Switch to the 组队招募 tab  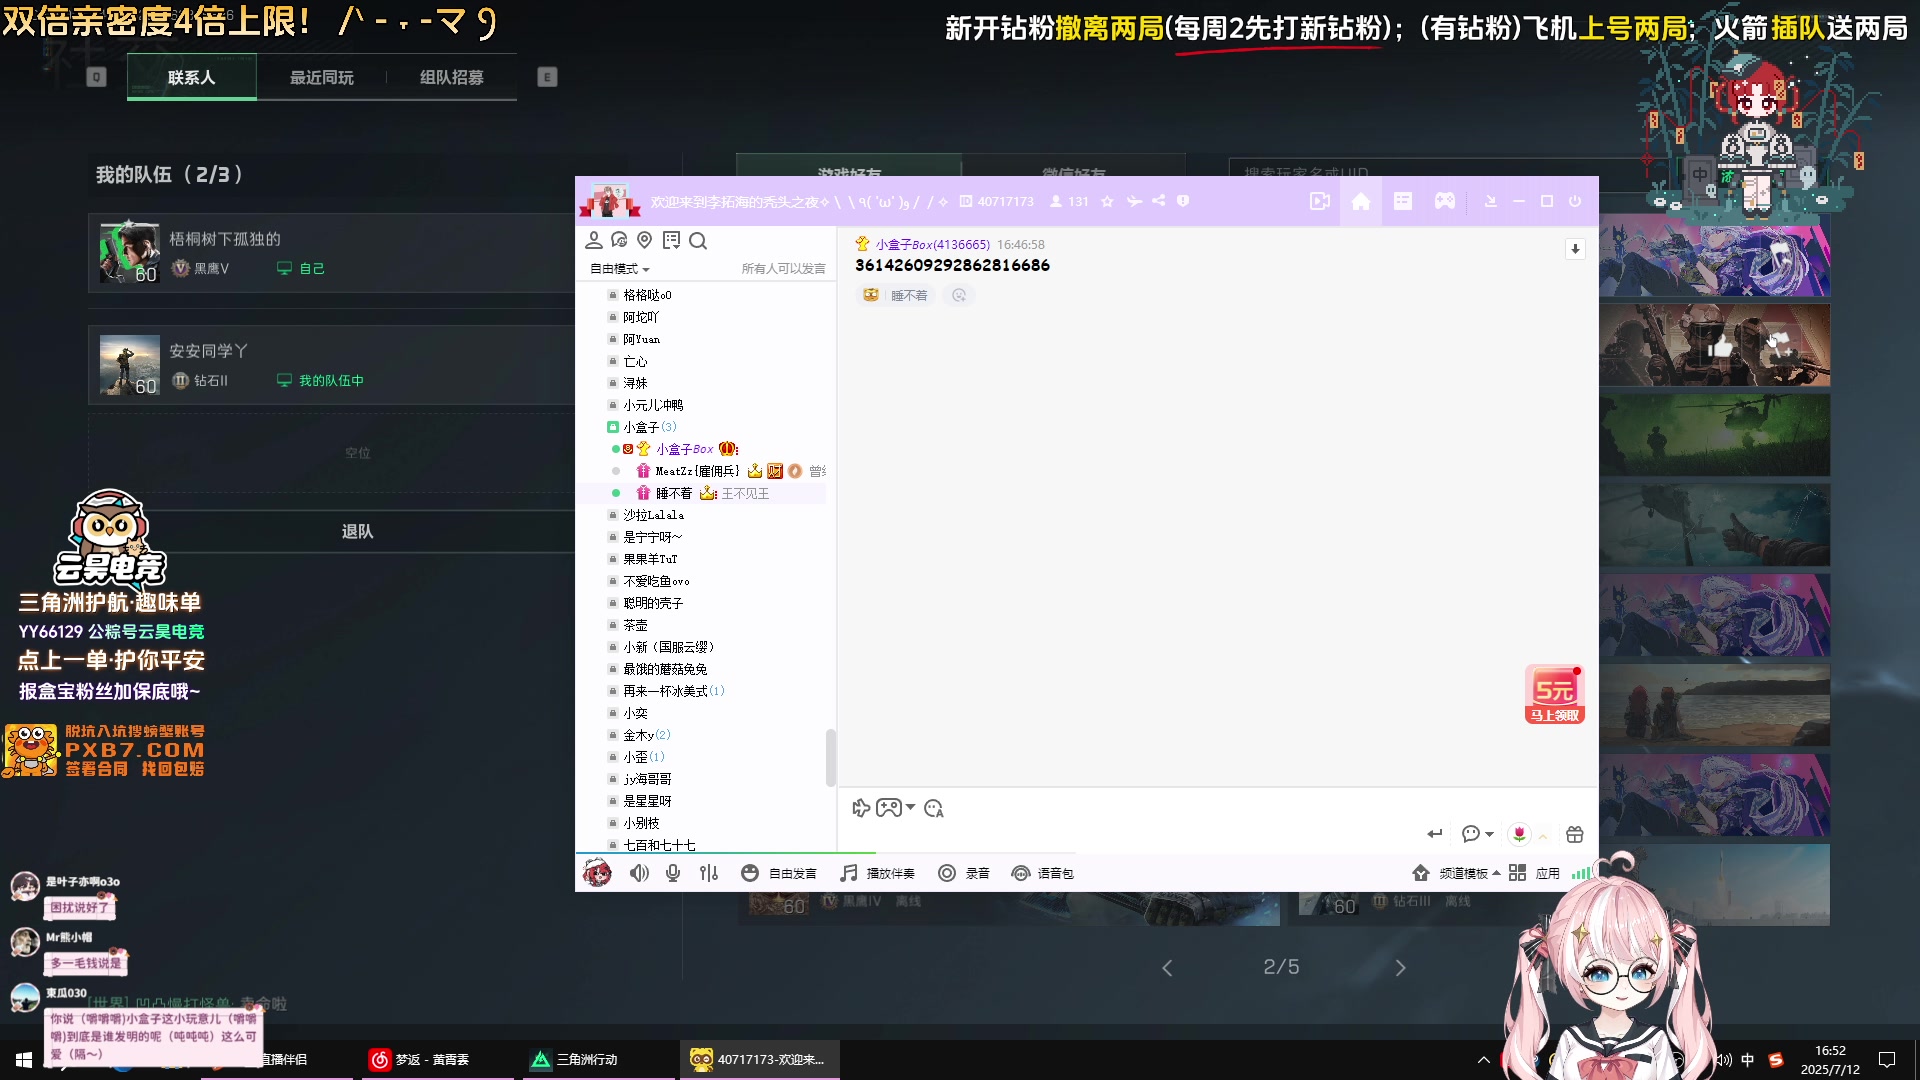coord(451,77)
